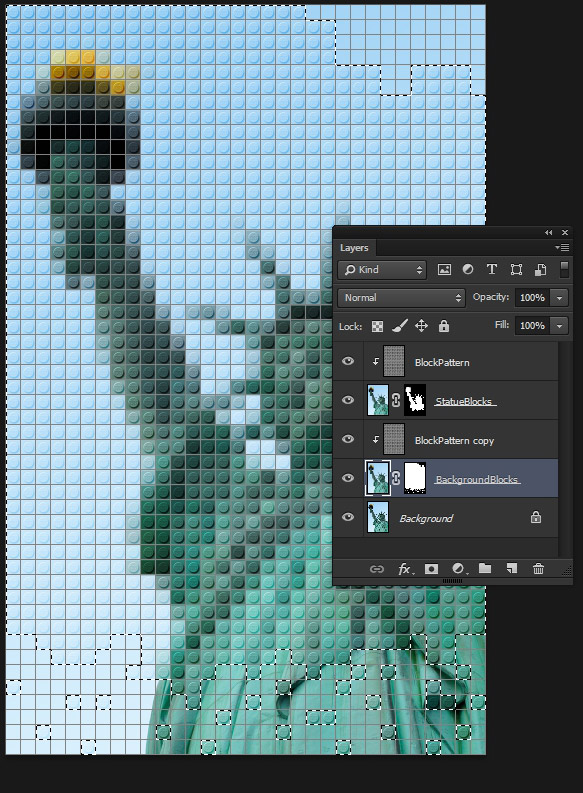
Task: Open the Opacity slider dropdown arrow
Action: 559,298
